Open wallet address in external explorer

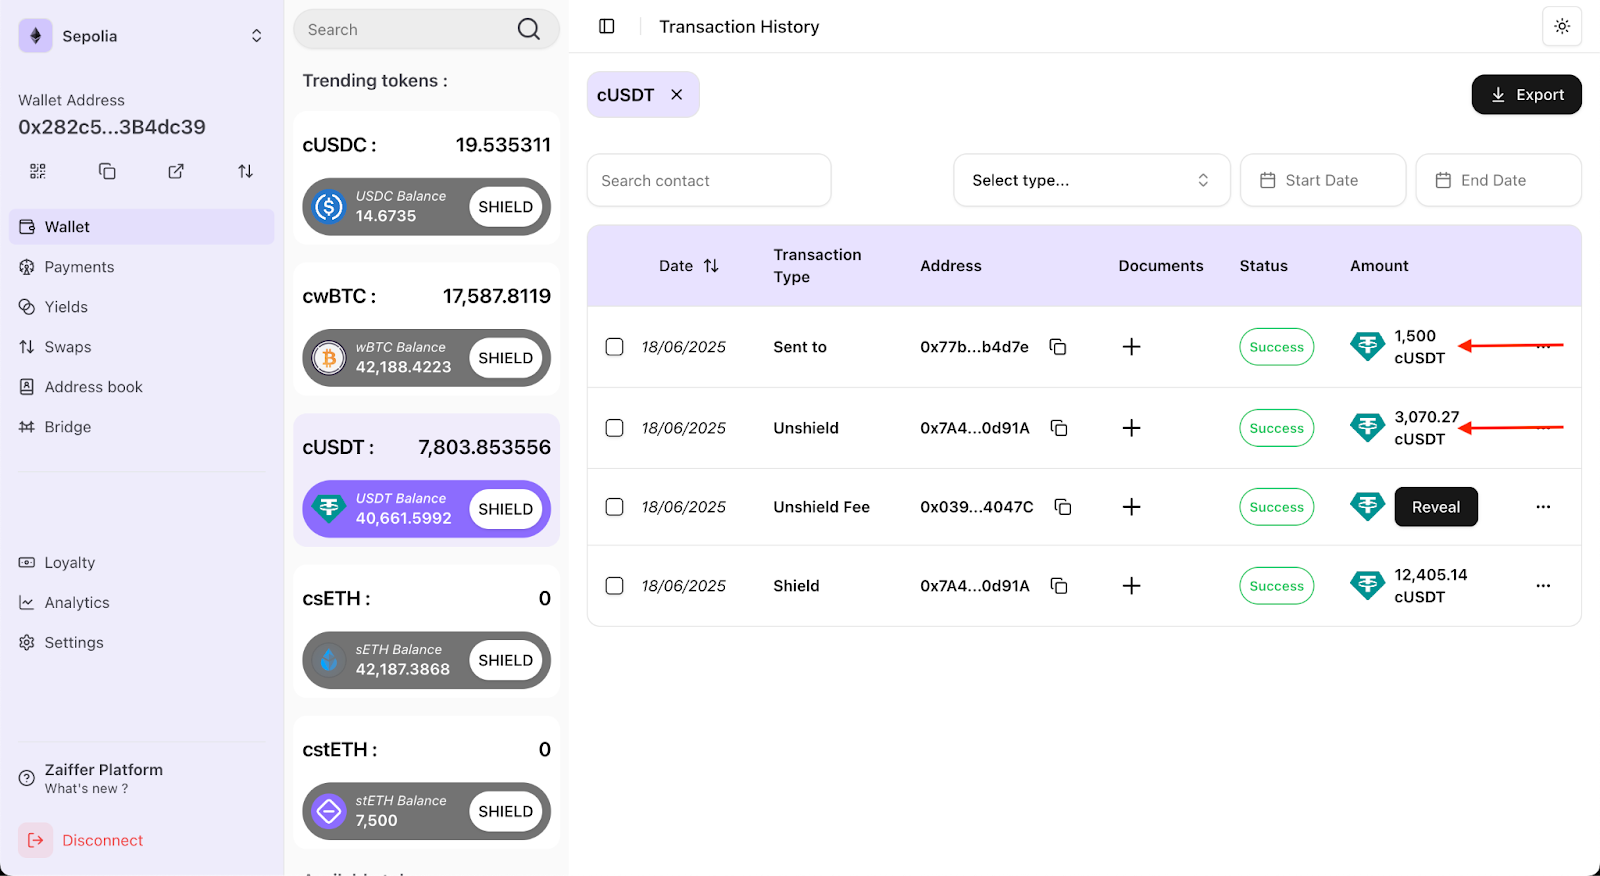[176, 171]
